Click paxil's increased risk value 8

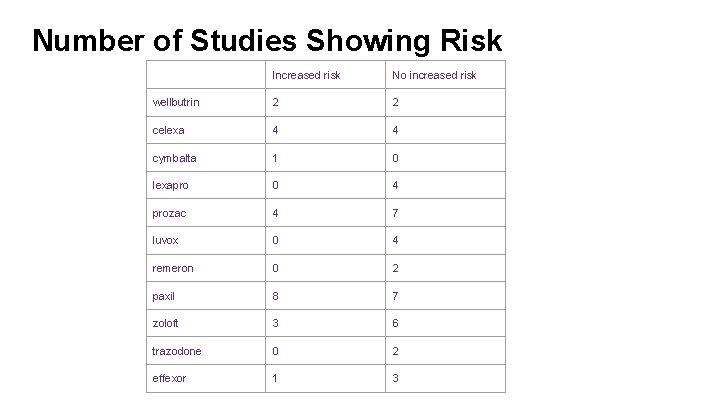(x=275, y=296)
